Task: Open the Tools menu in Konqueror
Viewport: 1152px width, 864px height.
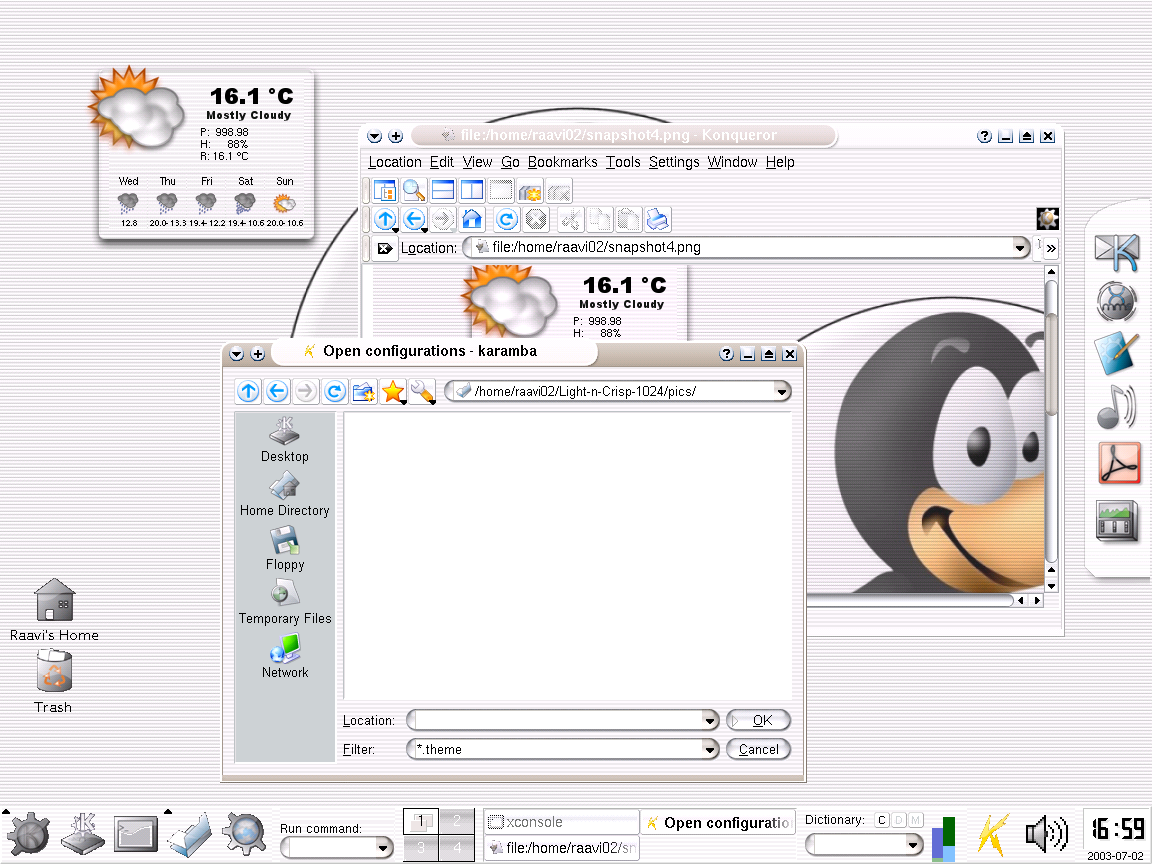Action: click(623, 162)
